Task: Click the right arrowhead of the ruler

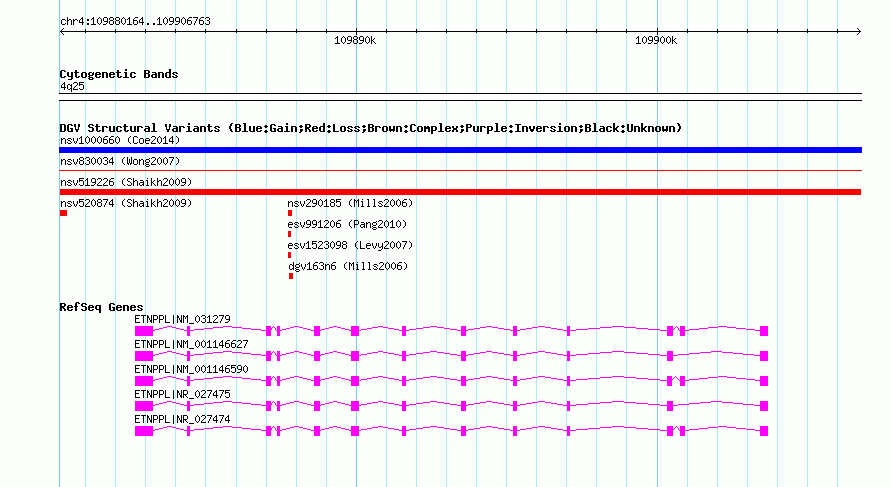Action: tap(859, 32)
